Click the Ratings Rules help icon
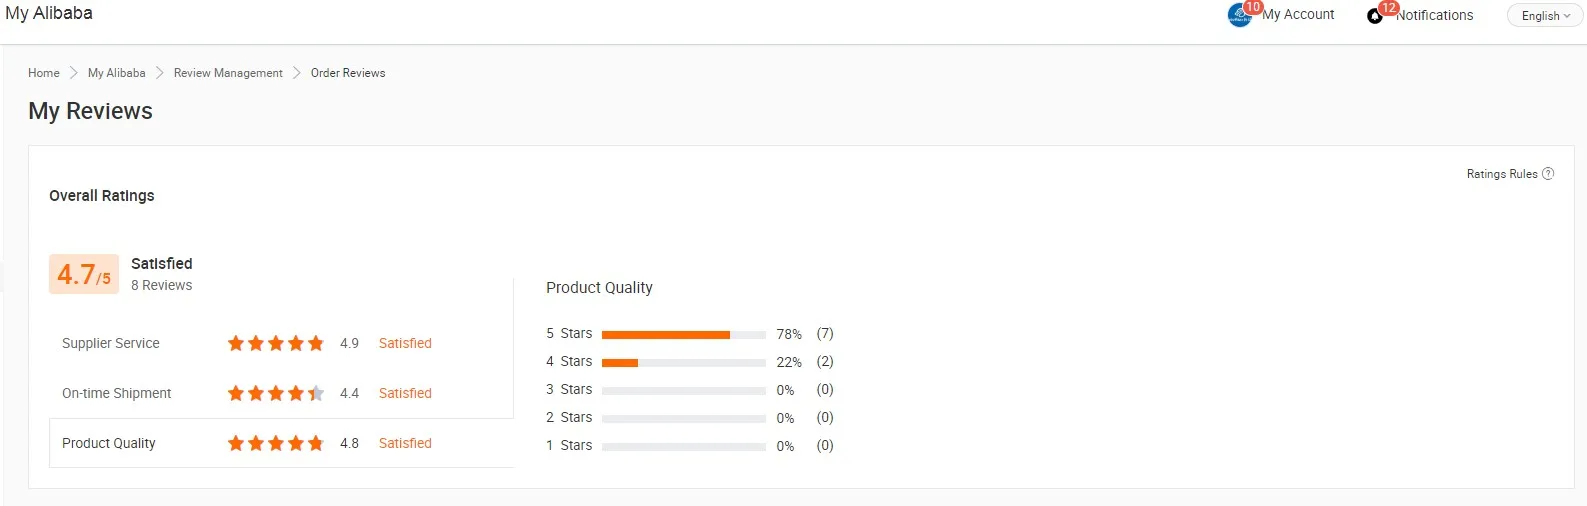 (1548, 174)
